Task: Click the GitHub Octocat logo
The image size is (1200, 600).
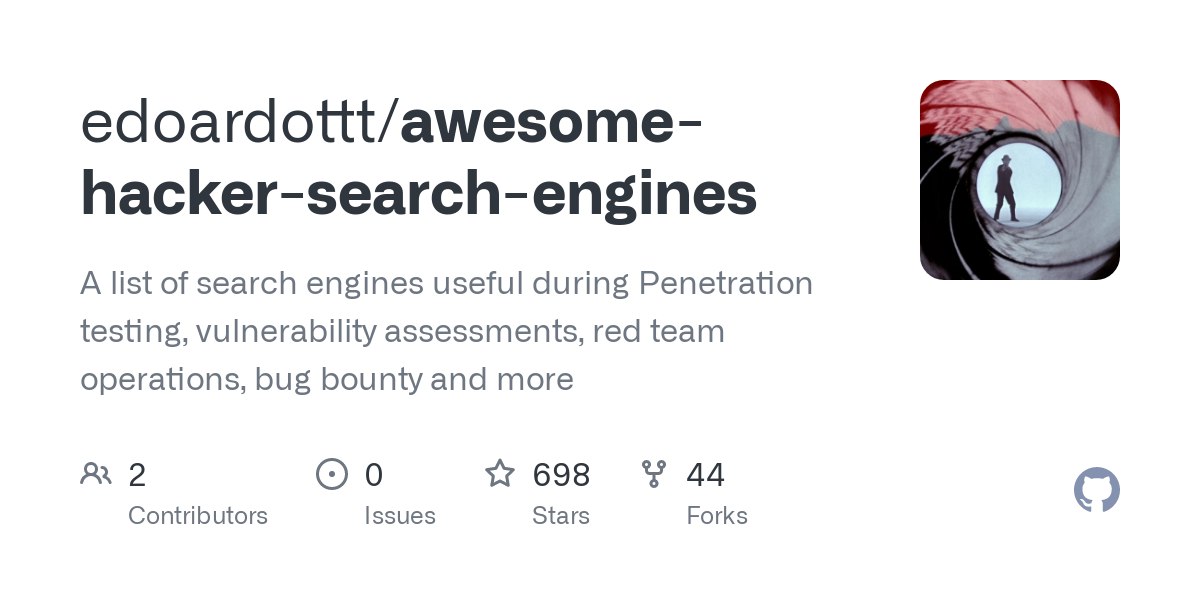Action: 1097,491
